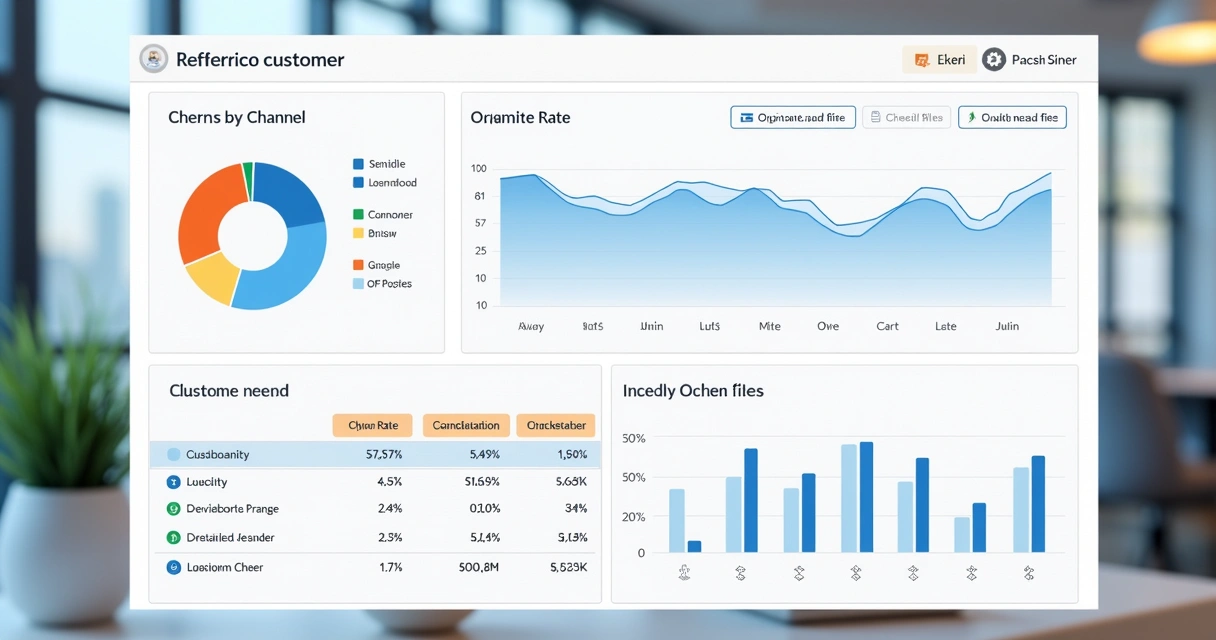Click the 500,8M value in Loesiorm Cheer row
Screen dimensions: 1216x640
tap(478, 567)
